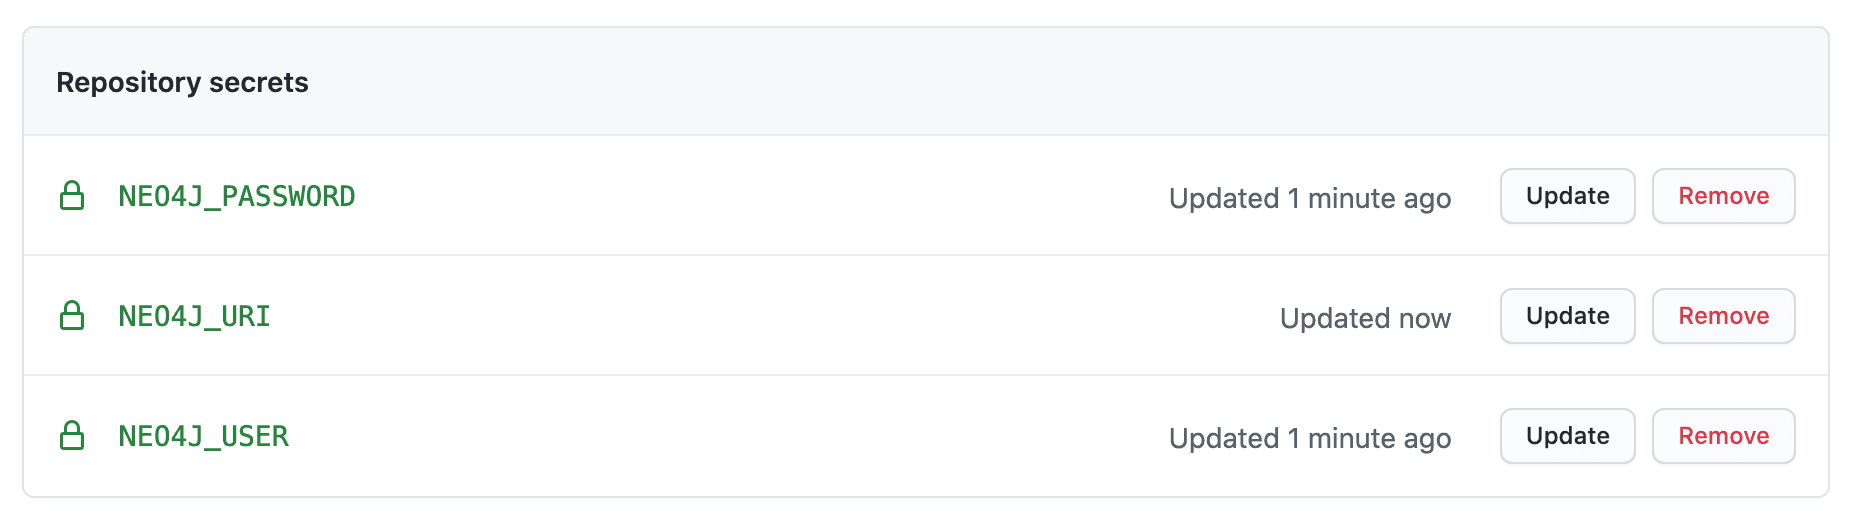
Task: Select the NEO4J_PASSWORD secret name
Action: (x=237, y=196)
